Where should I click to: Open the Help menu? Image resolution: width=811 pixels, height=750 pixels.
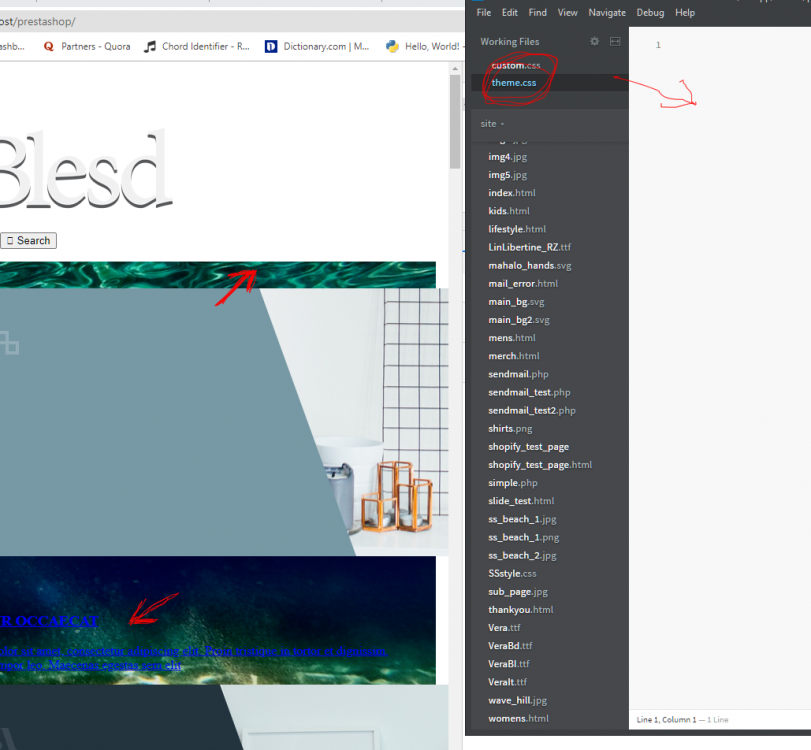(x=685, y=12)
